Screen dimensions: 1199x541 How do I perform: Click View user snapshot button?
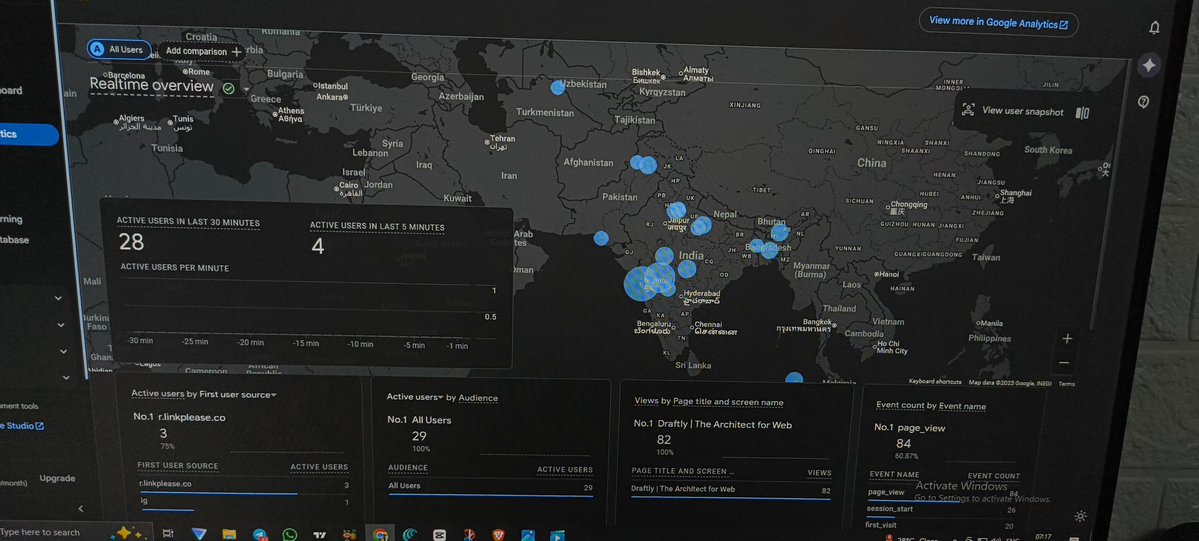pyautogui.click(x=1022, y=112)
